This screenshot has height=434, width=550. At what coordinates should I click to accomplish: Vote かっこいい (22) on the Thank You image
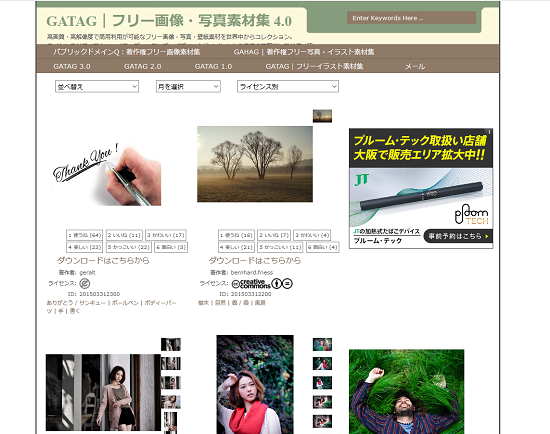click(129, 247)
